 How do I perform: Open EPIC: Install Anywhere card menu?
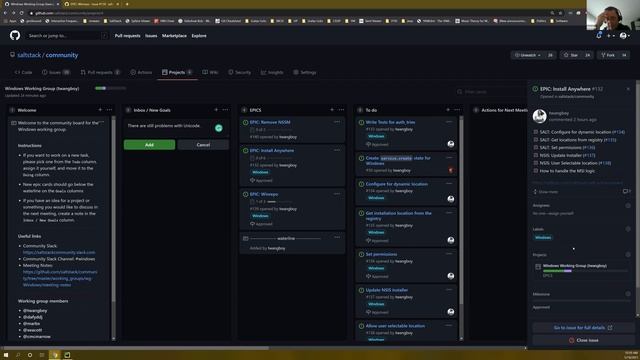pyautogui.click(x=337, y=150)
